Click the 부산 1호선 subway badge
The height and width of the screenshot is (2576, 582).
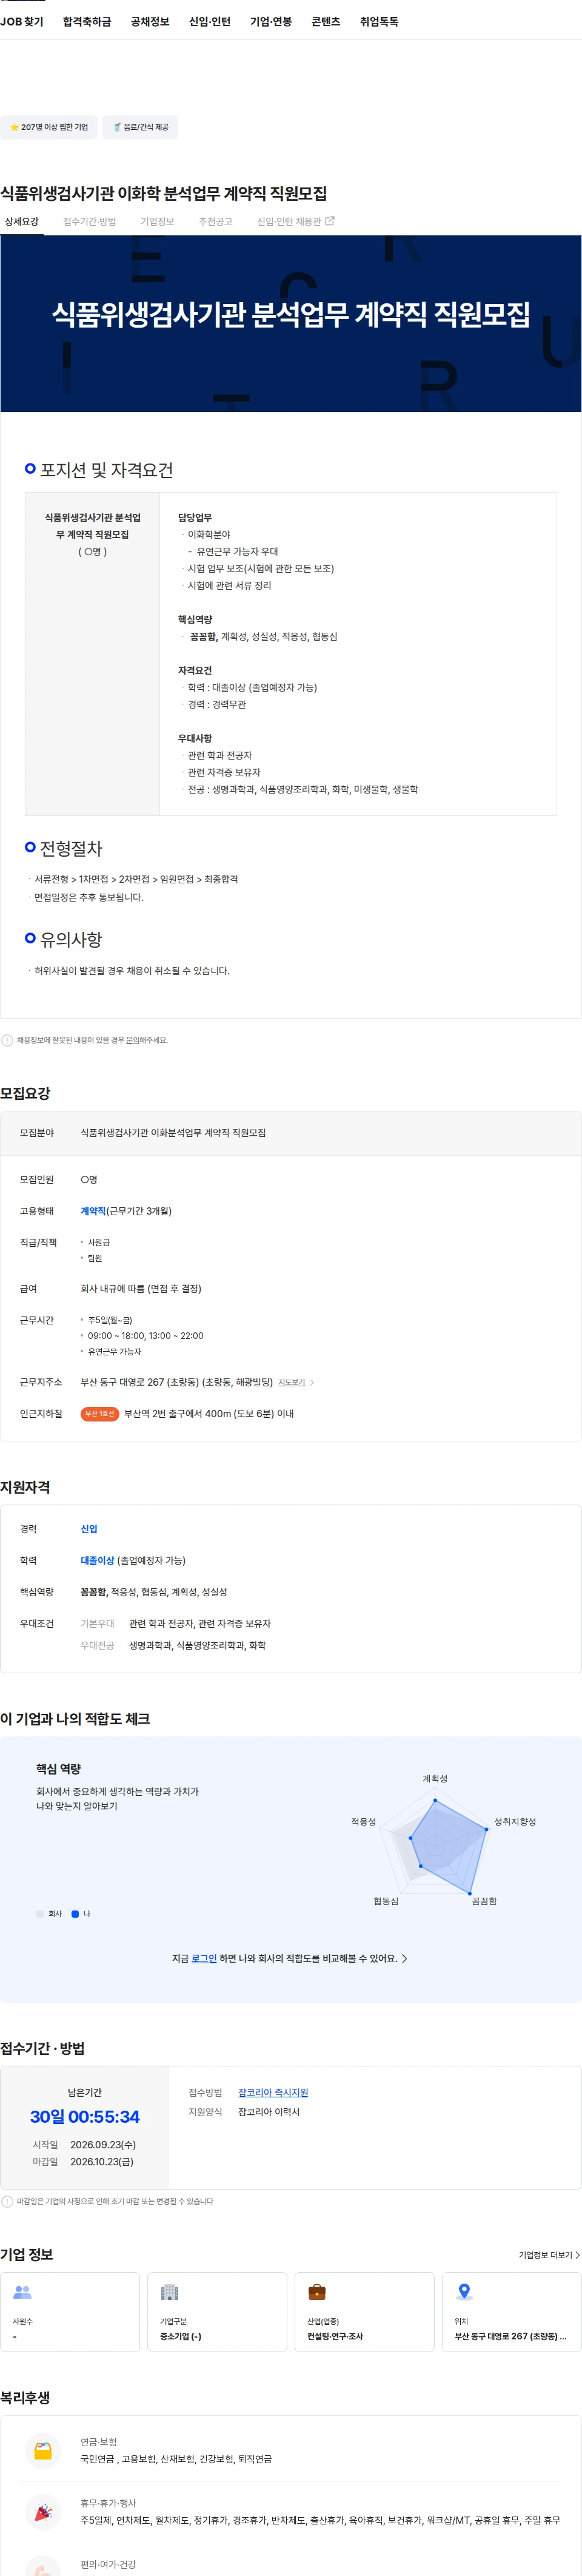click(100, 1413)
